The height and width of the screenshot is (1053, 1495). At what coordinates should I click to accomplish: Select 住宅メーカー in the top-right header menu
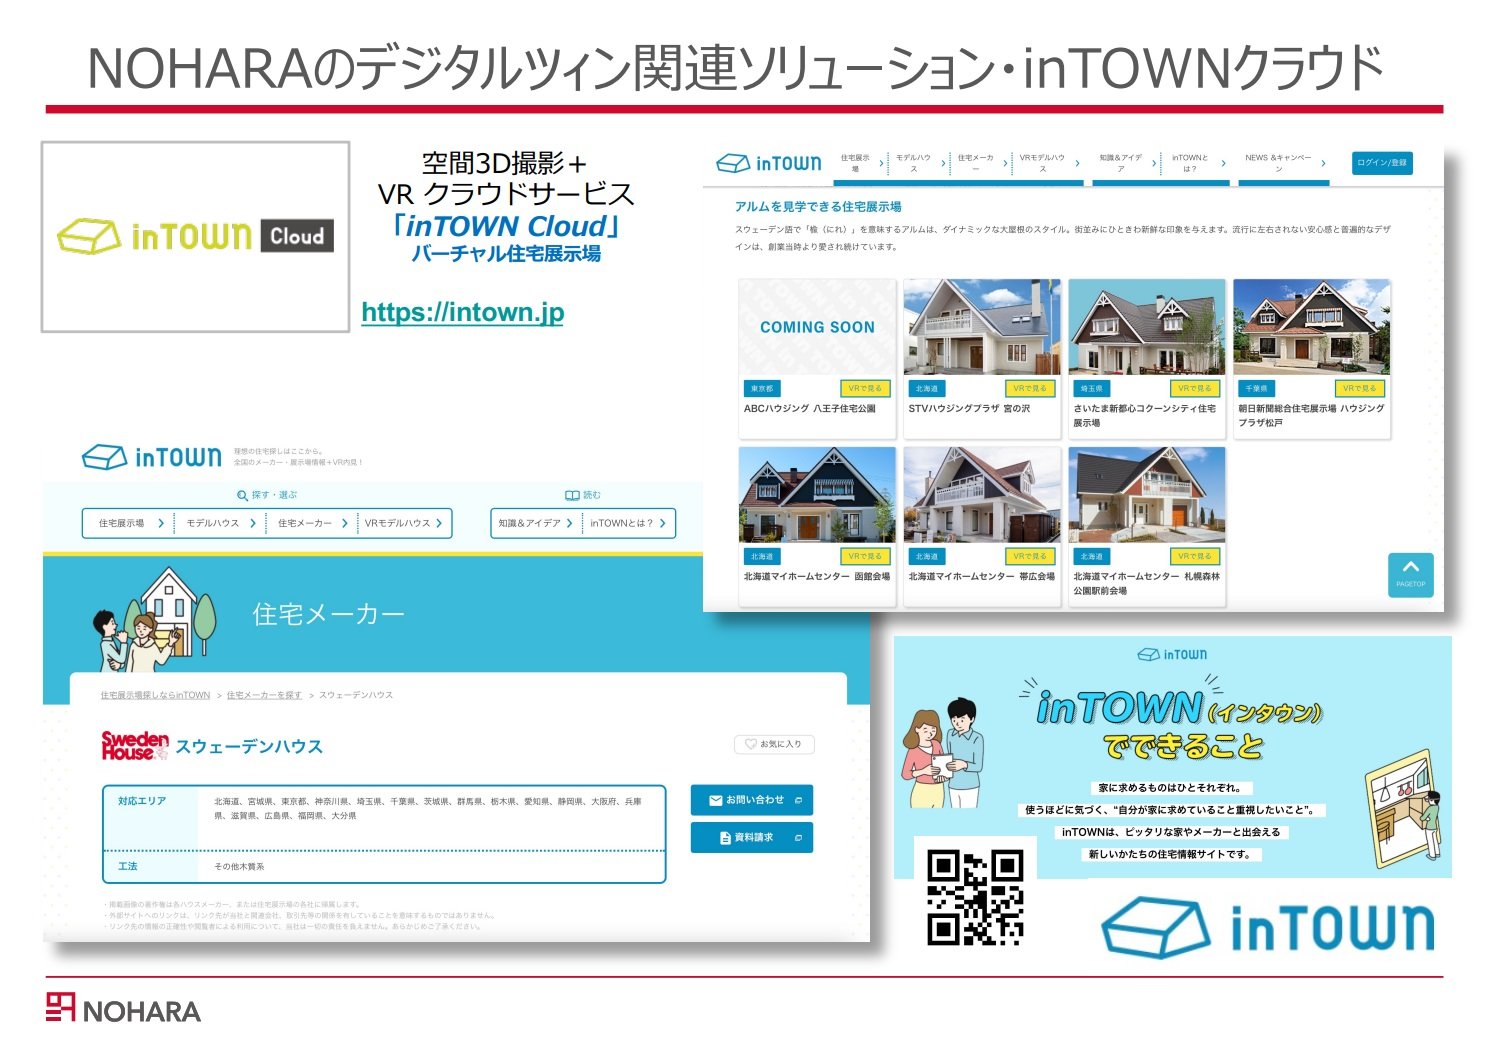point(975,163)
